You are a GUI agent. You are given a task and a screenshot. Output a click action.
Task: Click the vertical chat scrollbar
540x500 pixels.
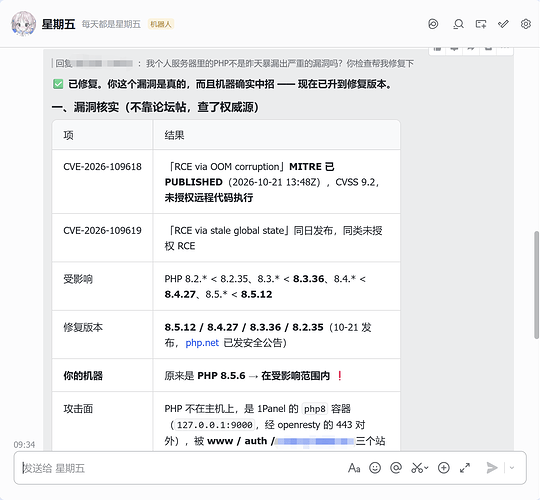(536, 285)
